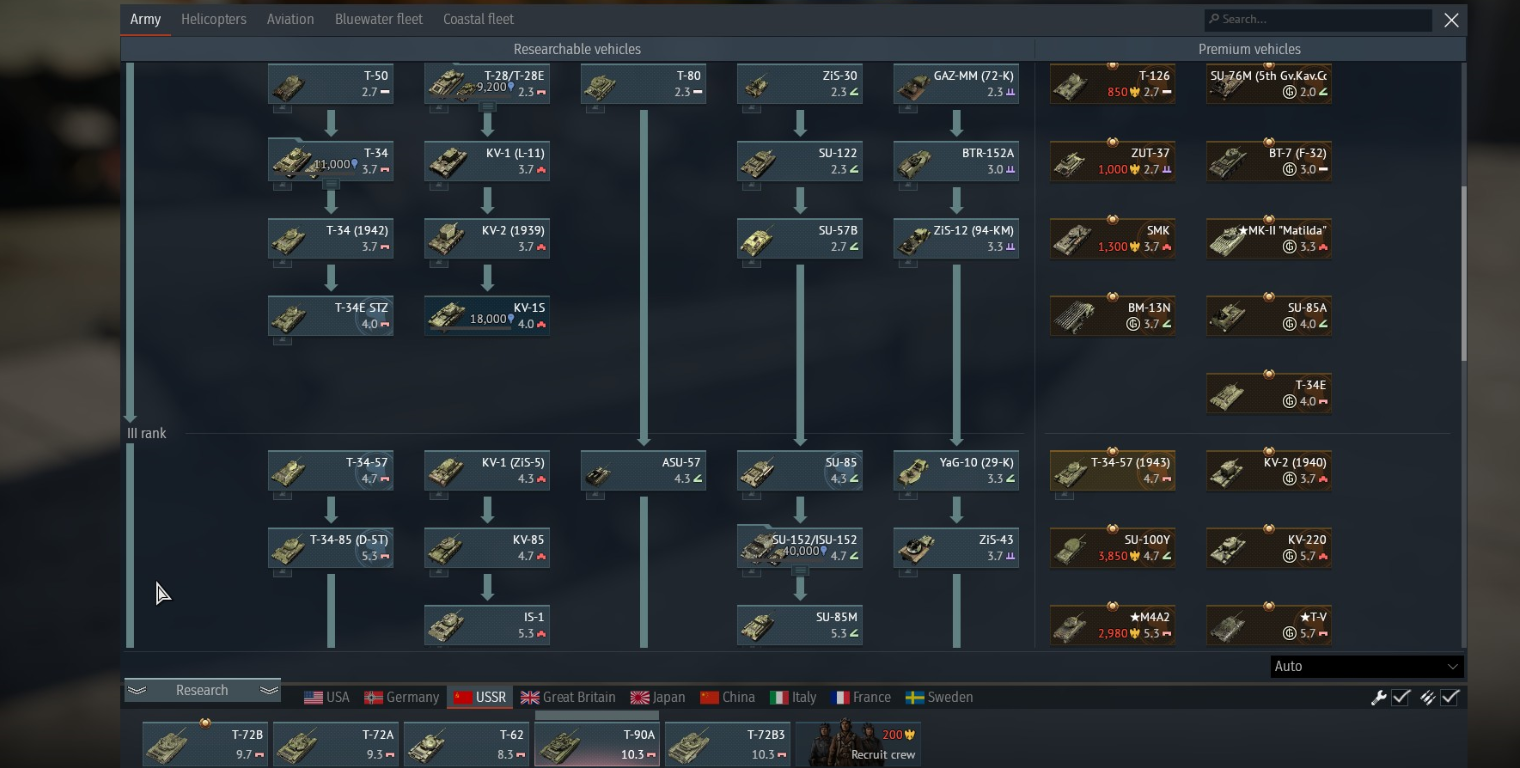Select the T-34 (1942) card
The width and height of the screenshot is (1520, 768).
[x=330, y=239]
